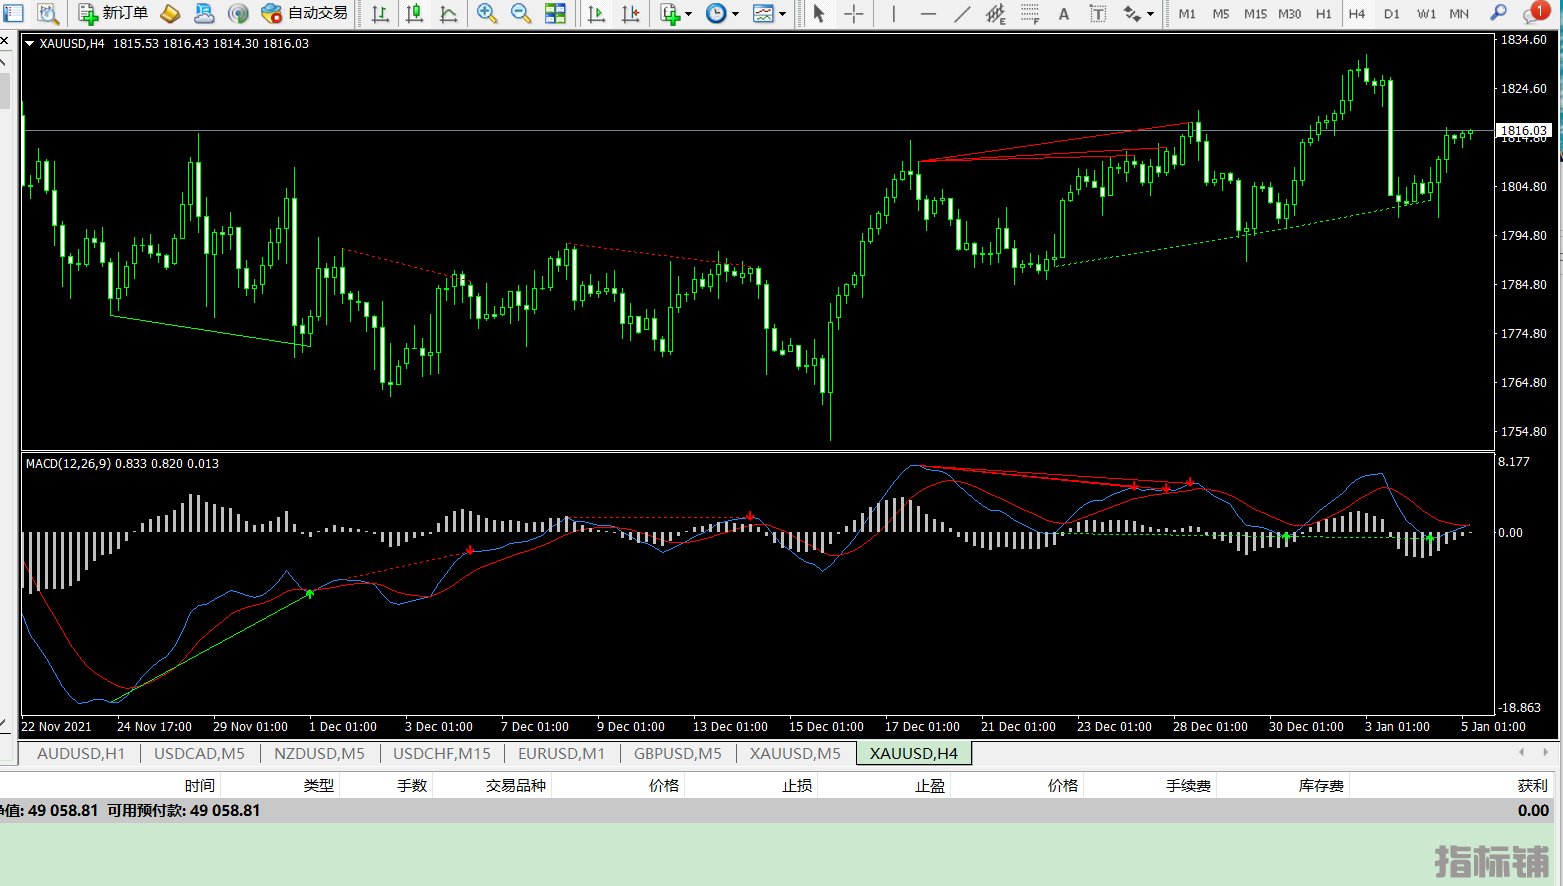
Task: Expand the arrows objects dropdown
Action: pyautogui.click(x=1151, y=14)
